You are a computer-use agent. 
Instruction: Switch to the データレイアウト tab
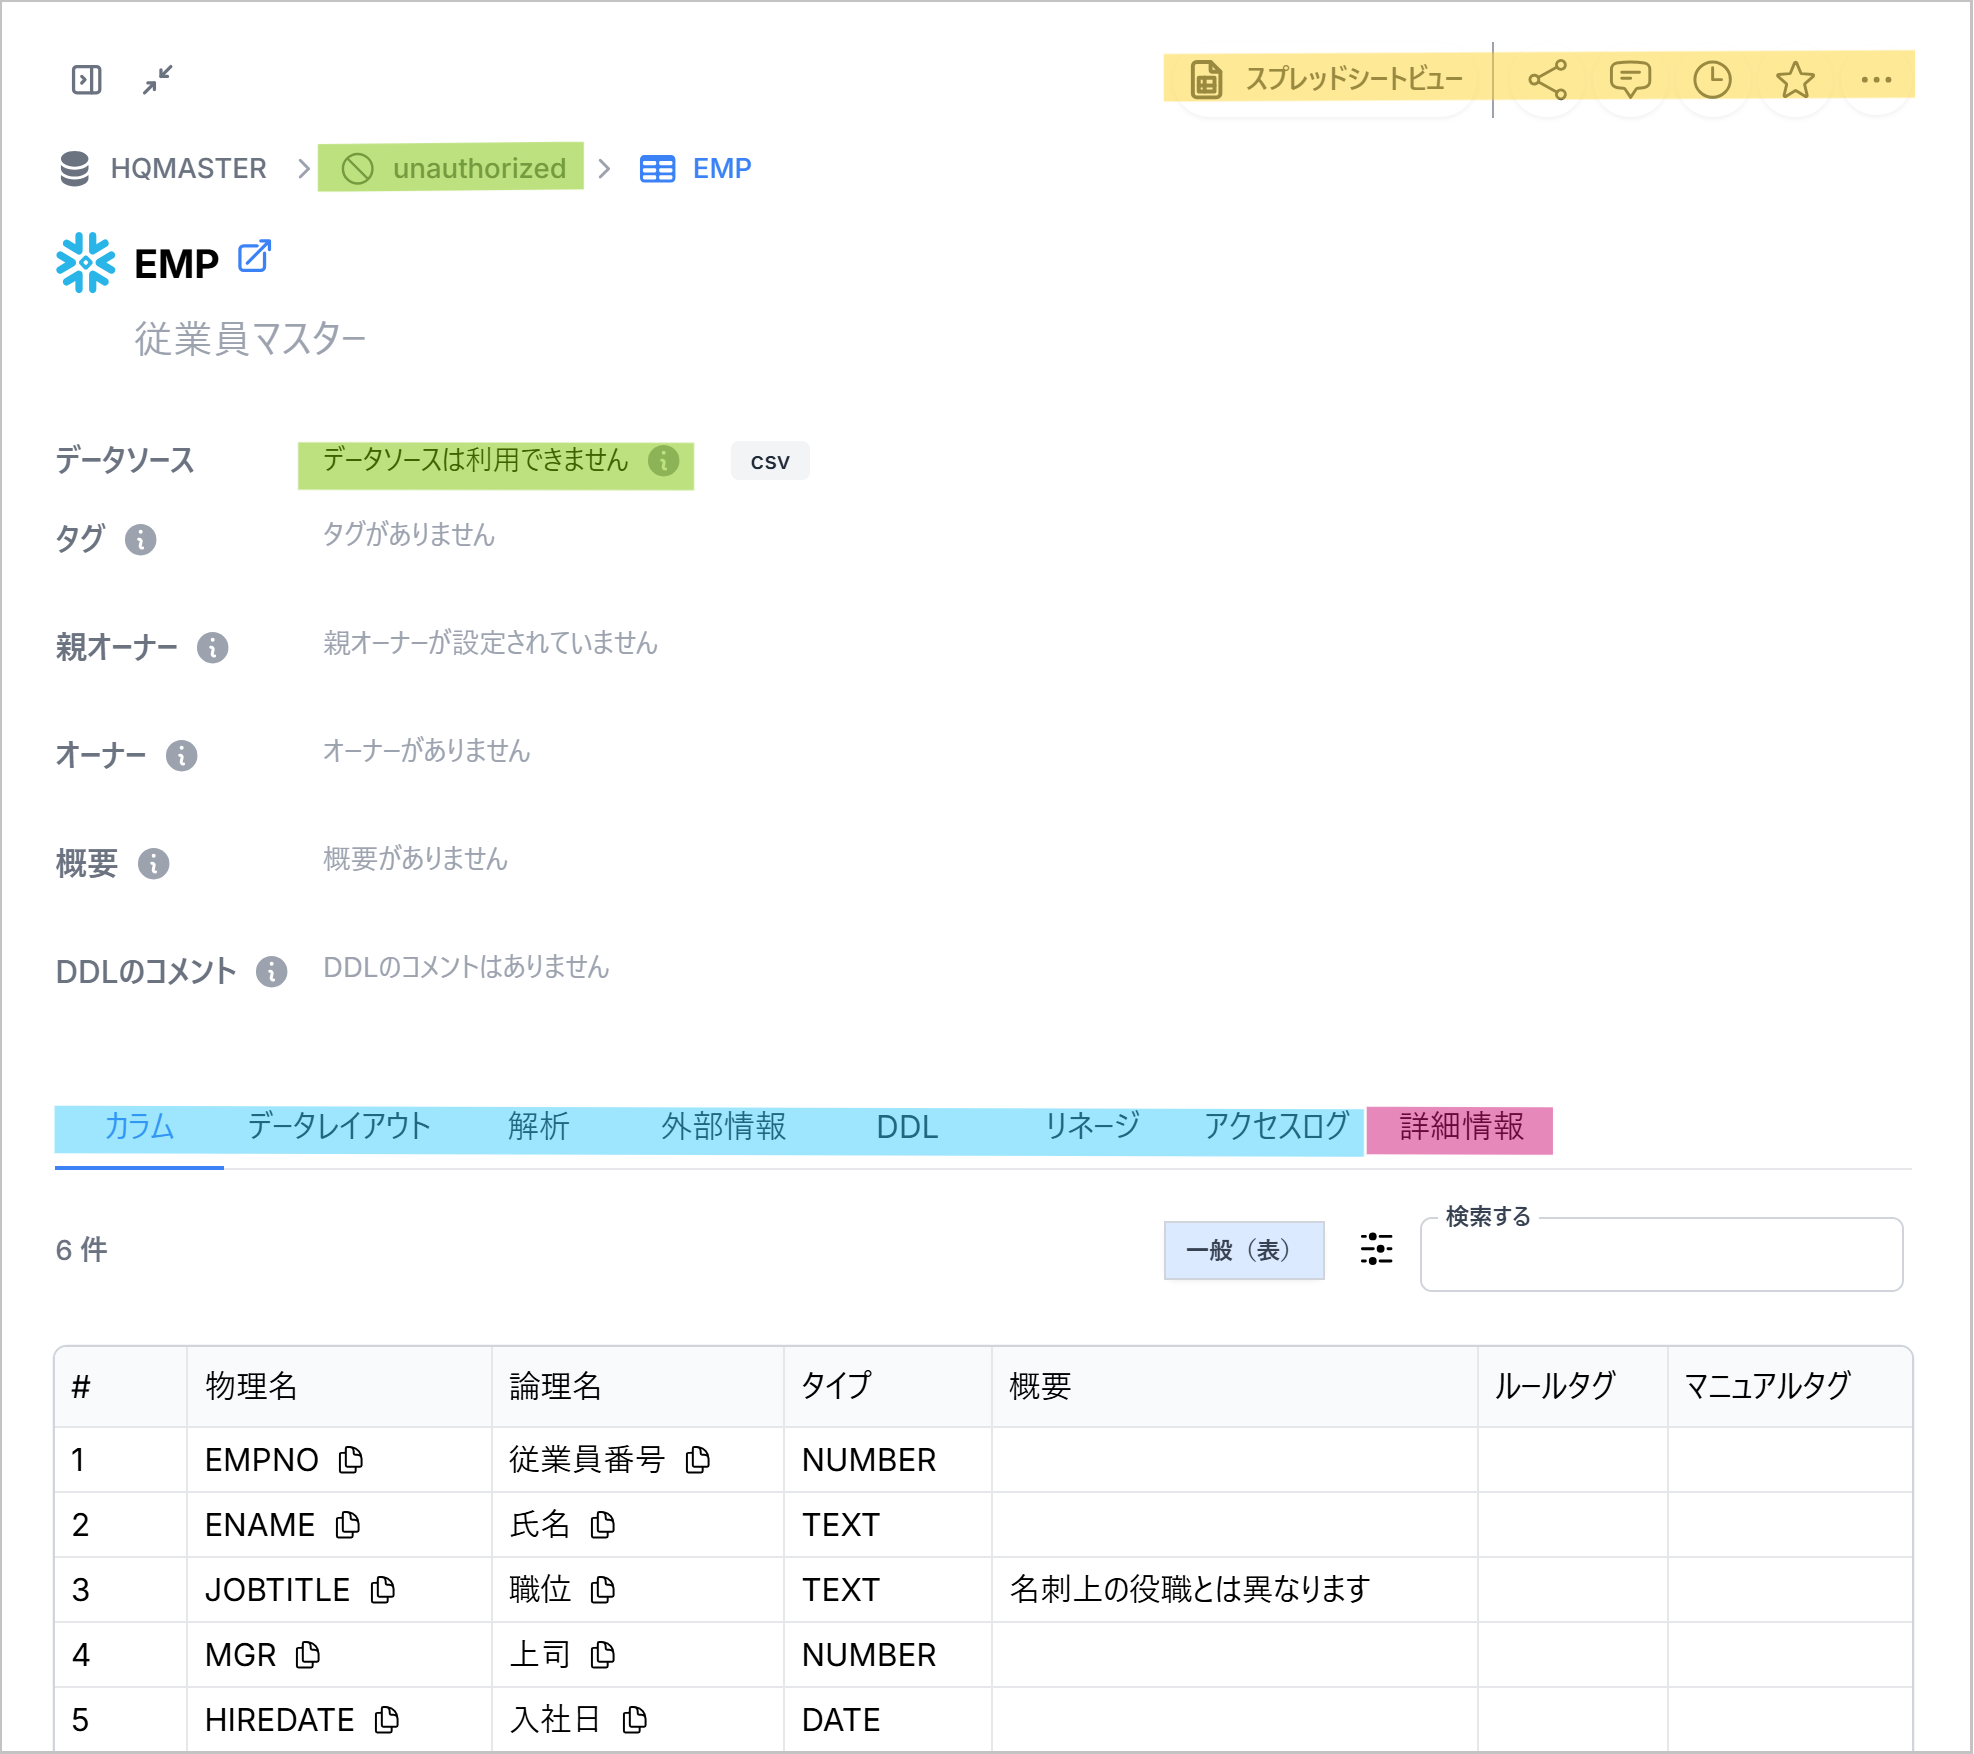(x=338, y=1128)
